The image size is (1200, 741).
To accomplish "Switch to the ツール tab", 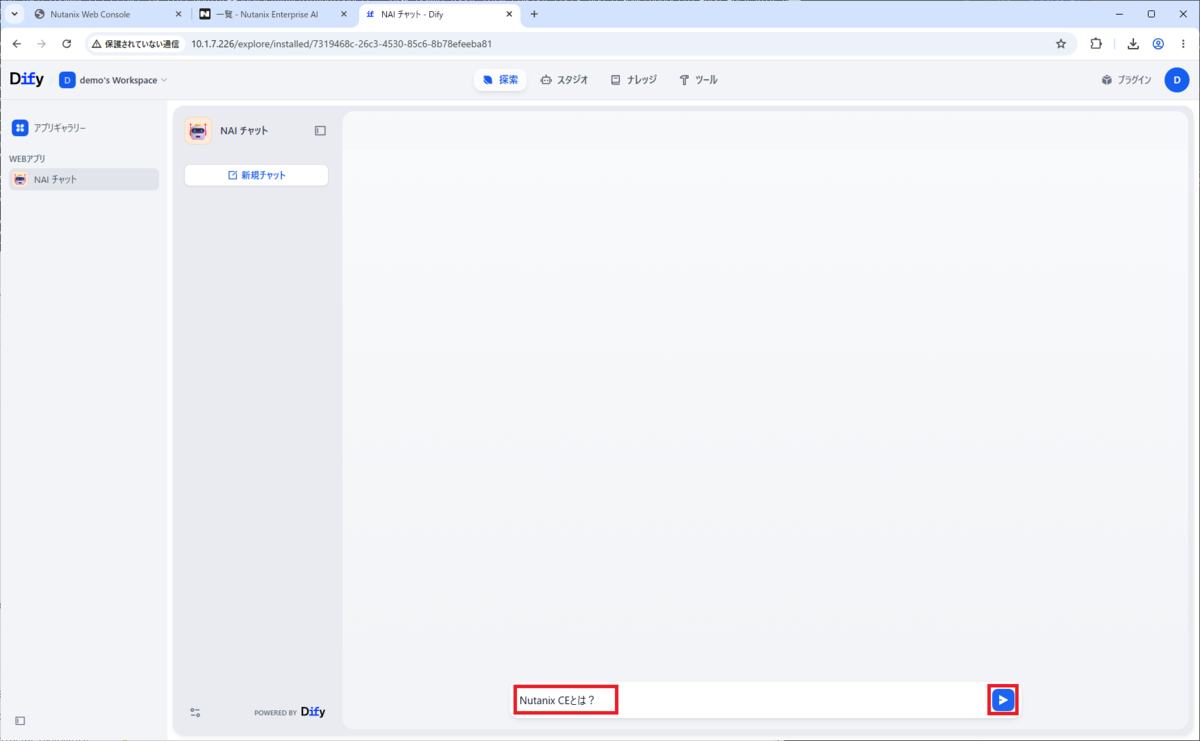I will pos(698,80).
